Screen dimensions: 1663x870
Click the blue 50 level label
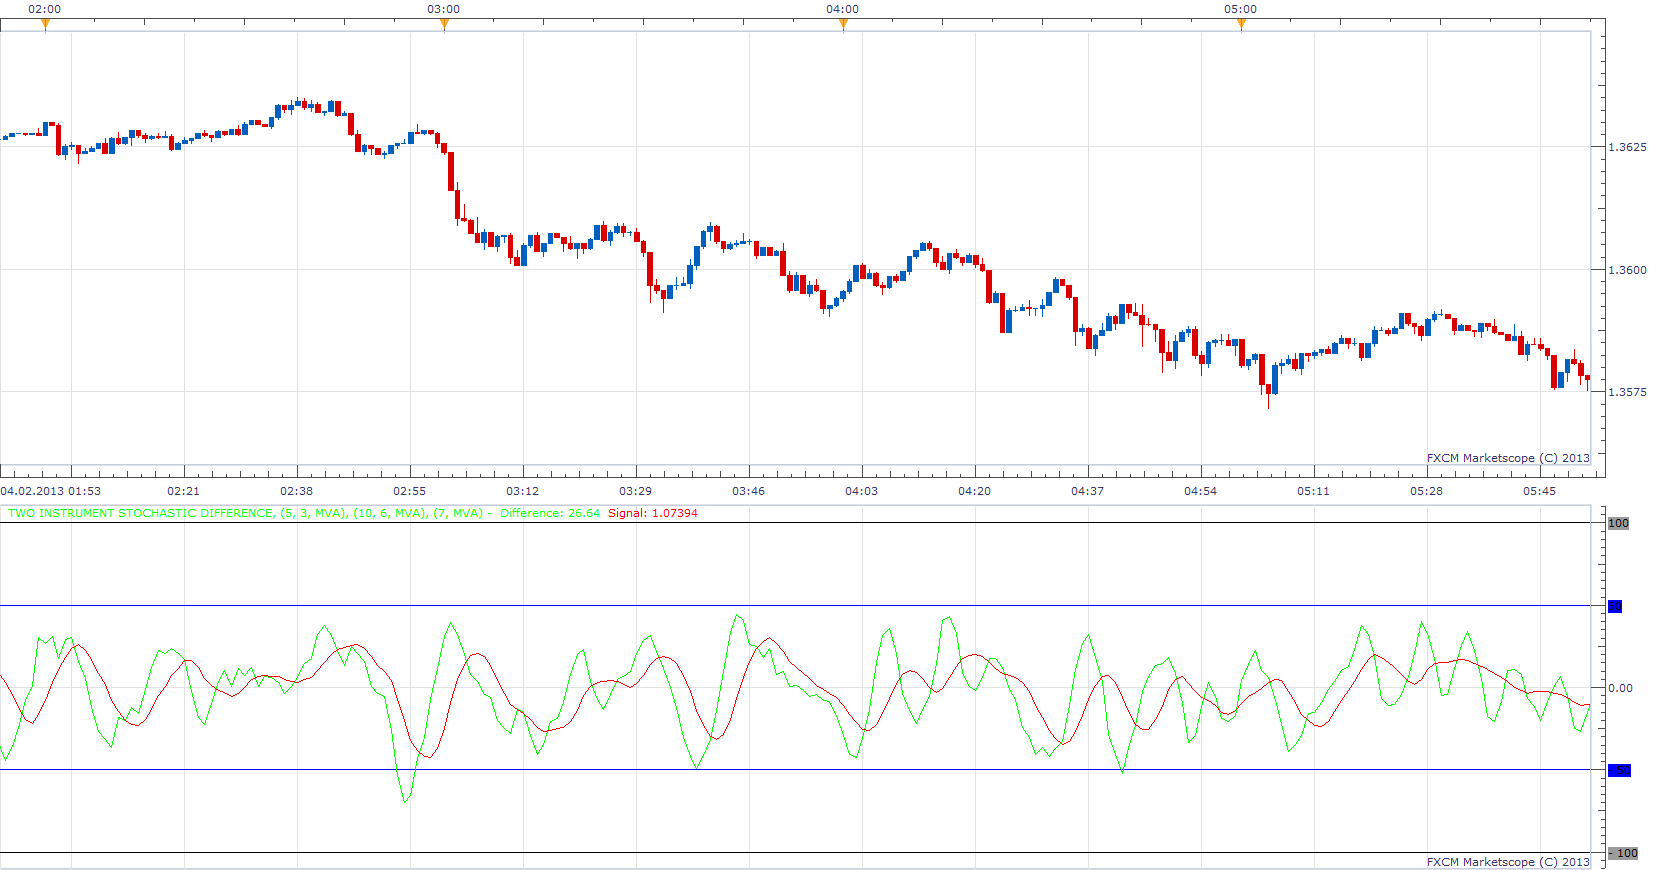[1614, 606]
